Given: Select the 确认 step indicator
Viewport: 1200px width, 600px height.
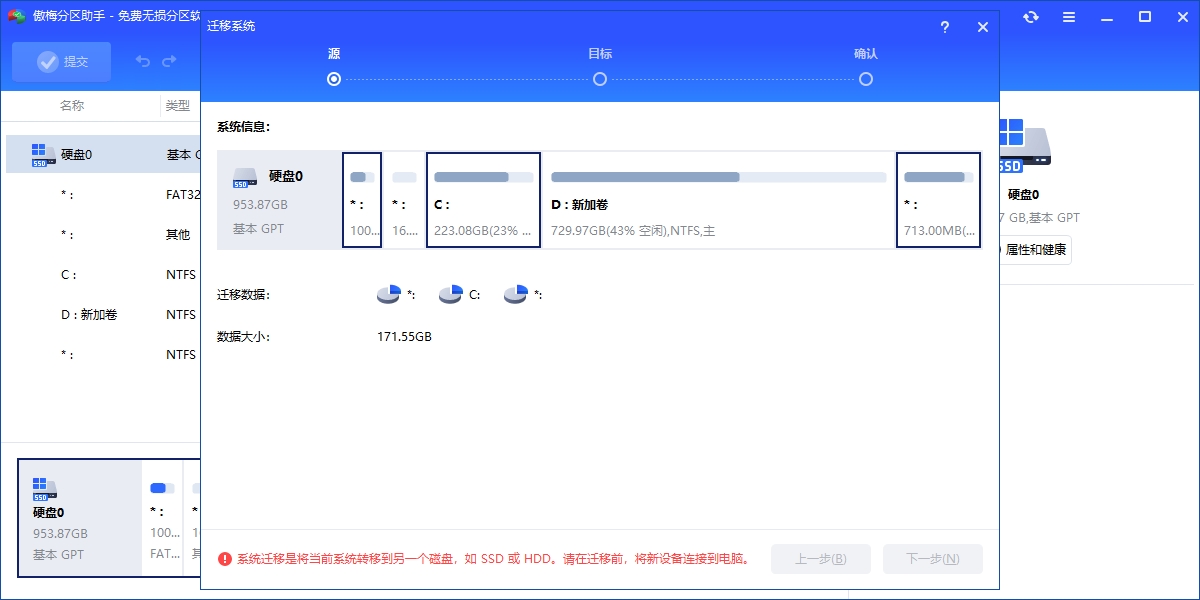Looking at the screenshot, I should point(866,78).
